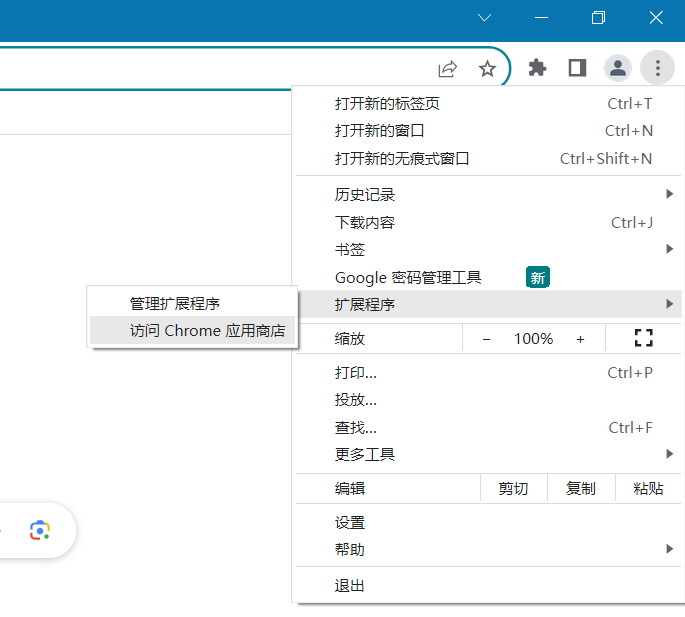
Task: Click the share page icon in address bar
Action: [x=448, y=69]
